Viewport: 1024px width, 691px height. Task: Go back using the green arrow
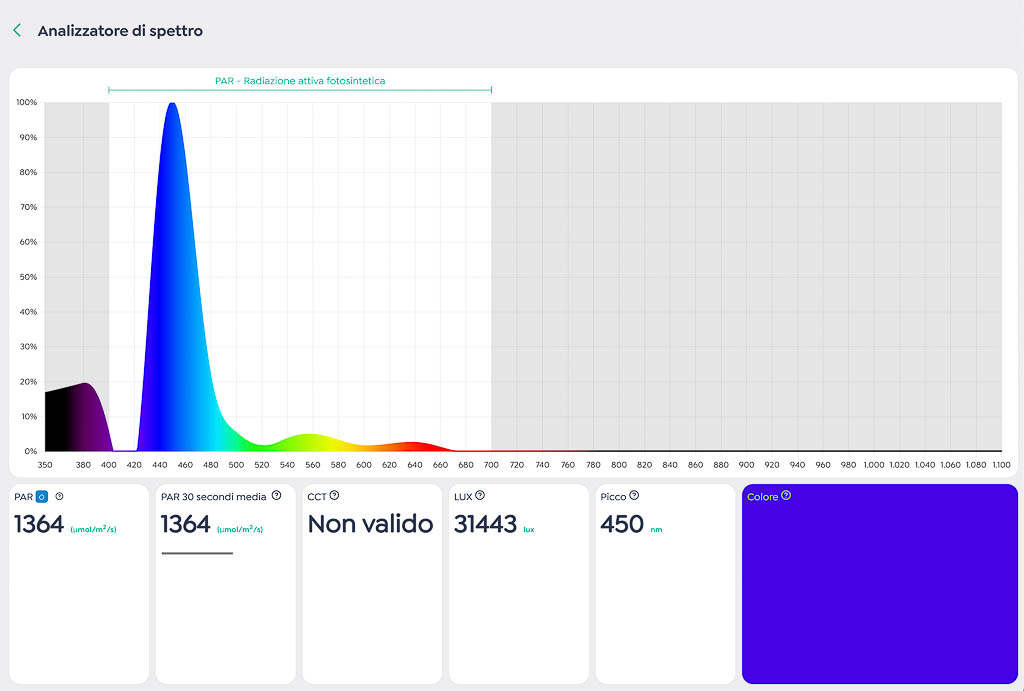tap(17, 31)
